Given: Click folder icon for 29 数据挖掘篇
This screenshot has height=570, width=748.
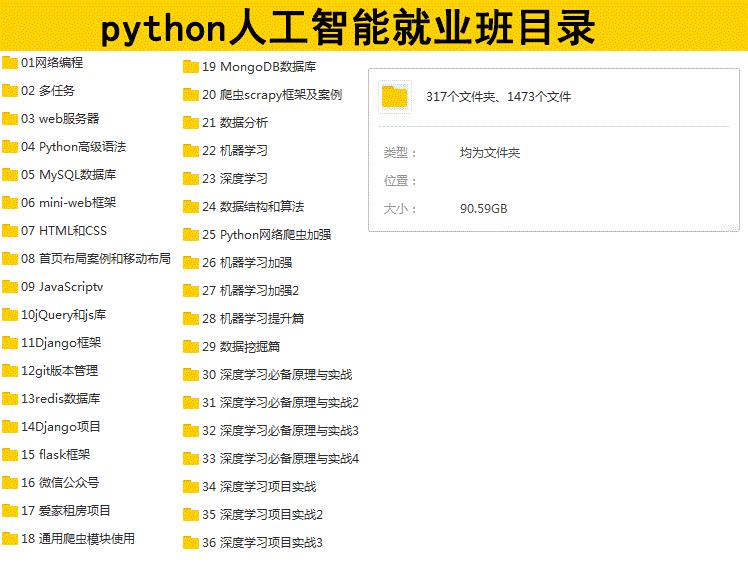Looking at the screenshot, I should [x=191, y=347].
